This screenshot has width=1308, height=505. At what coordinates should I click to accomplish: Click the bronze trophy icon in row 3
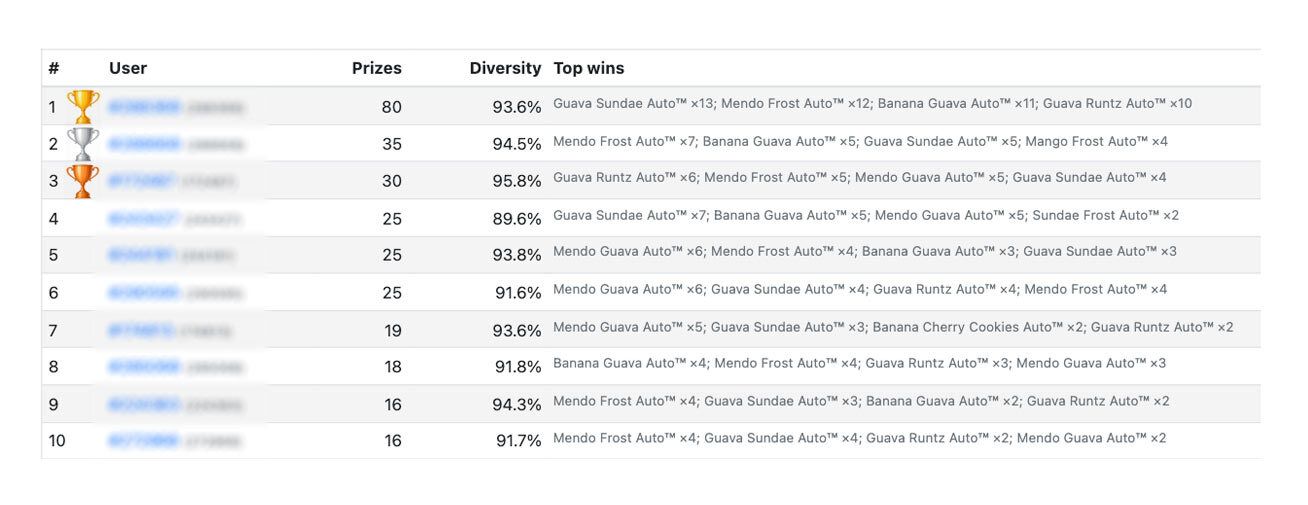83,181
